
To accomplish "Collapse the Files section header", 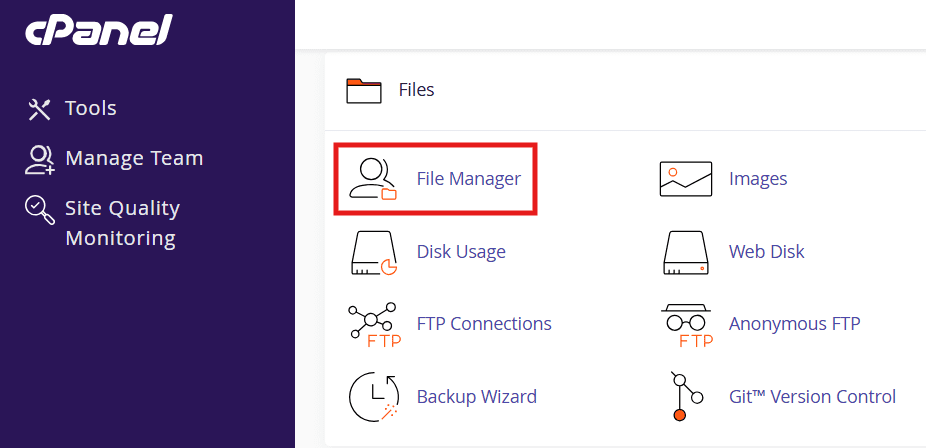I will click(x=416, y=90).
